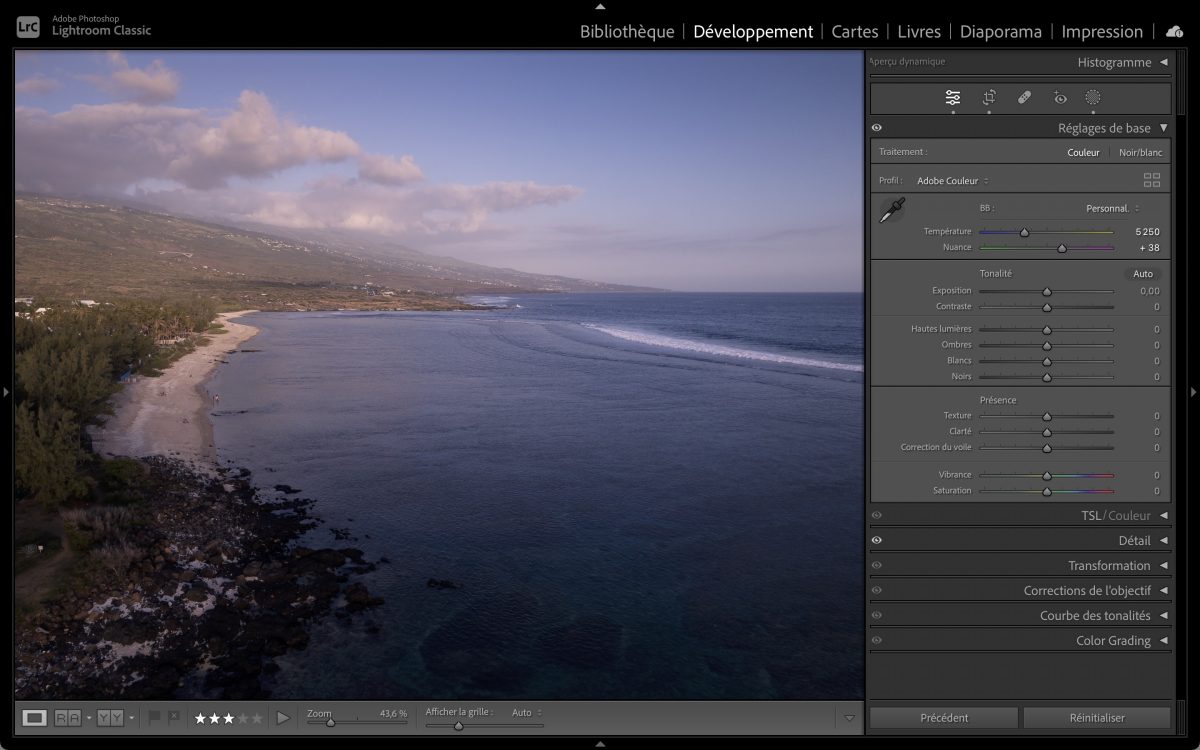Open the BB Personnal. preset dropdown
Image resolution: width=1200 pixels, height=750 pixels.
click(x=1112, y=208)
